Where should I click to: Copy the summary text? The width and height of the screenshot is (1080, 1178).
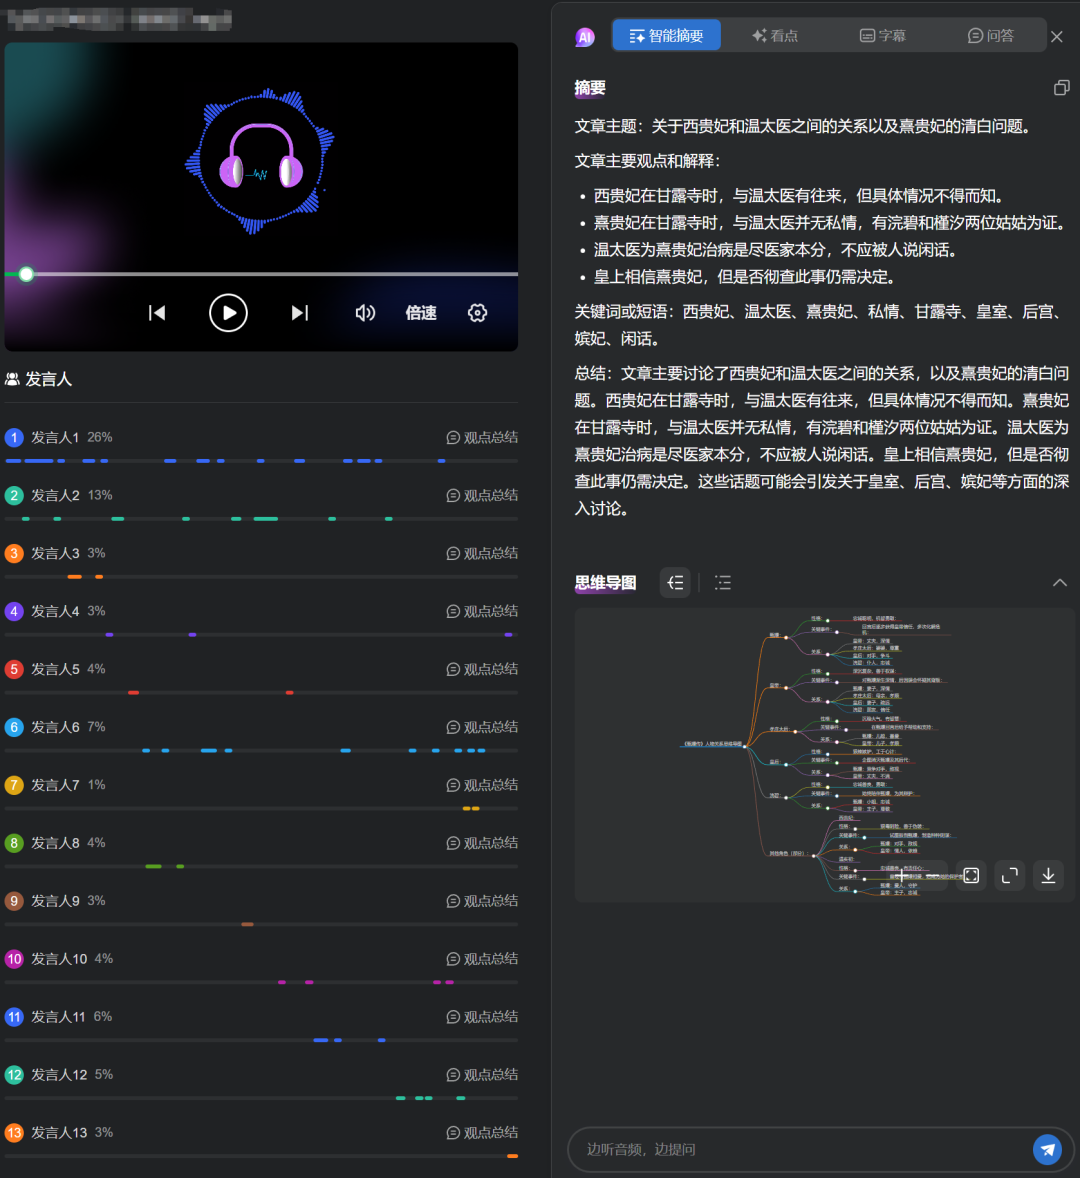(x=1061, y=88)
